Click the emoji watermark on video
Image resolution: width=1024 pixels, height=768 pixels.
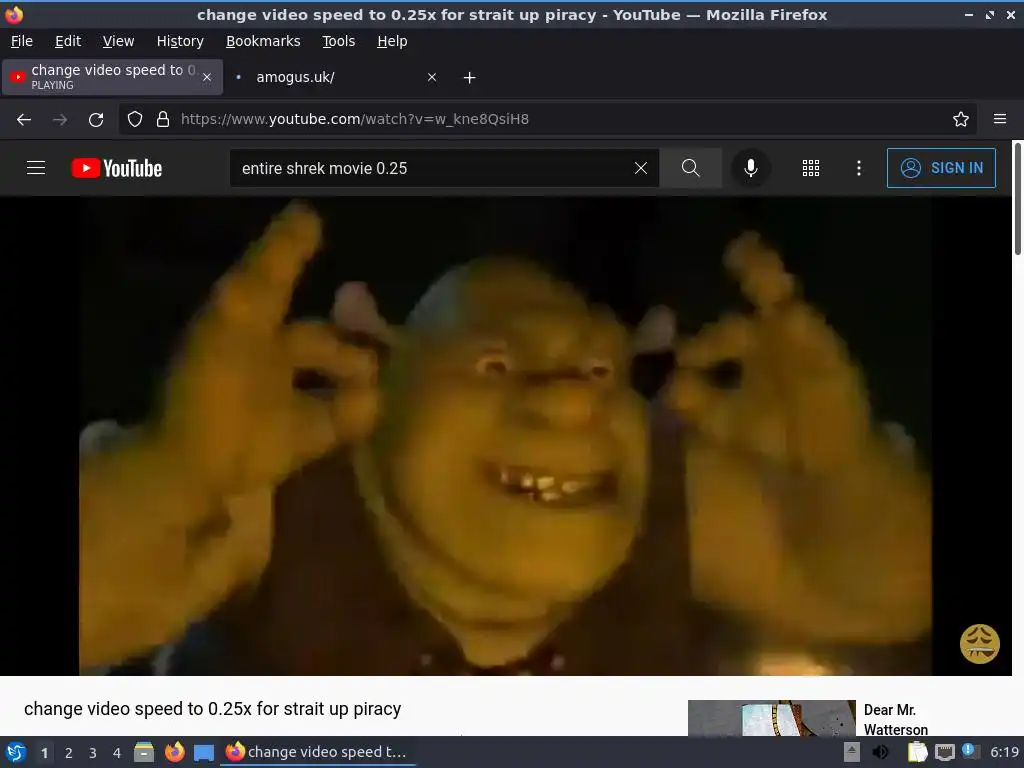979,644
